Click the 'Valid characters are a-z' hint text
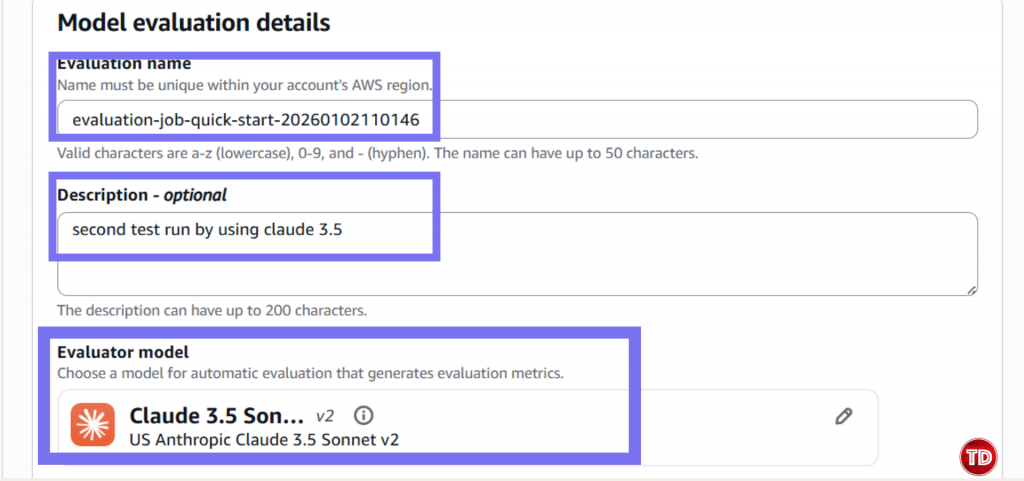1024x481 pixels. point(378,154)
